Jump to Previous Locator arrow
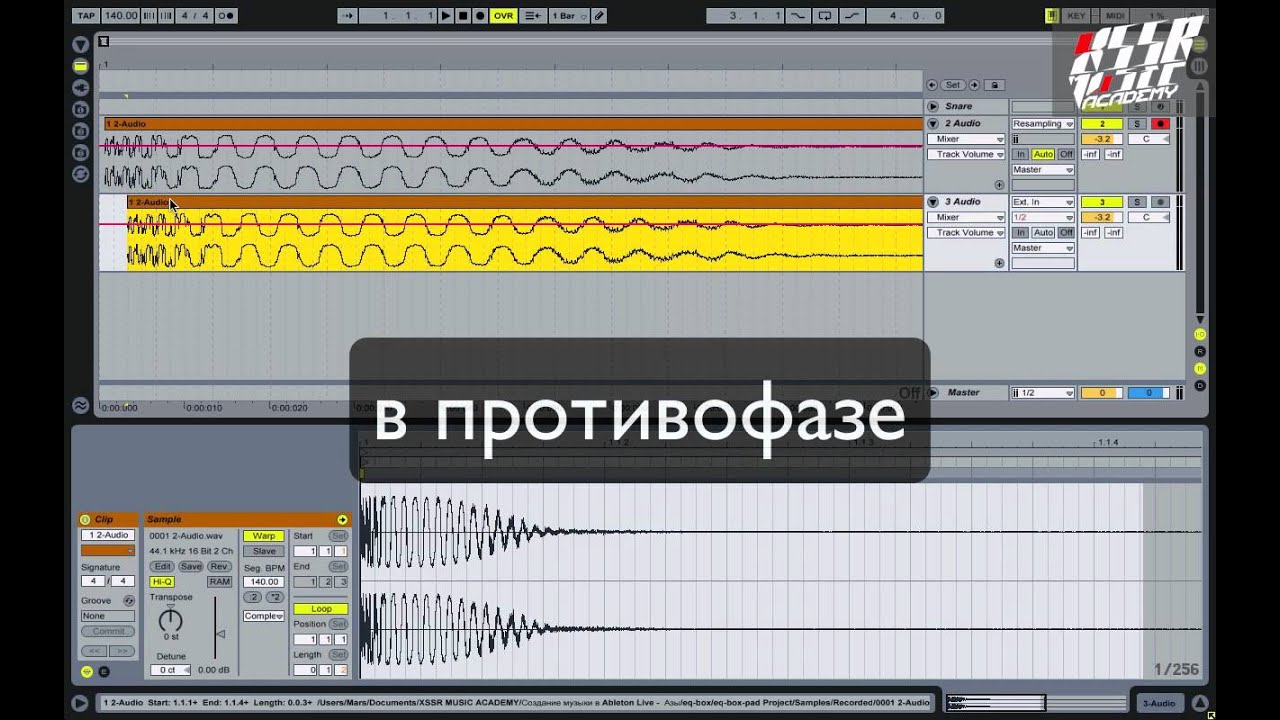The height and width of the screenshot is (720, 1280). click(x=932, y=85)
